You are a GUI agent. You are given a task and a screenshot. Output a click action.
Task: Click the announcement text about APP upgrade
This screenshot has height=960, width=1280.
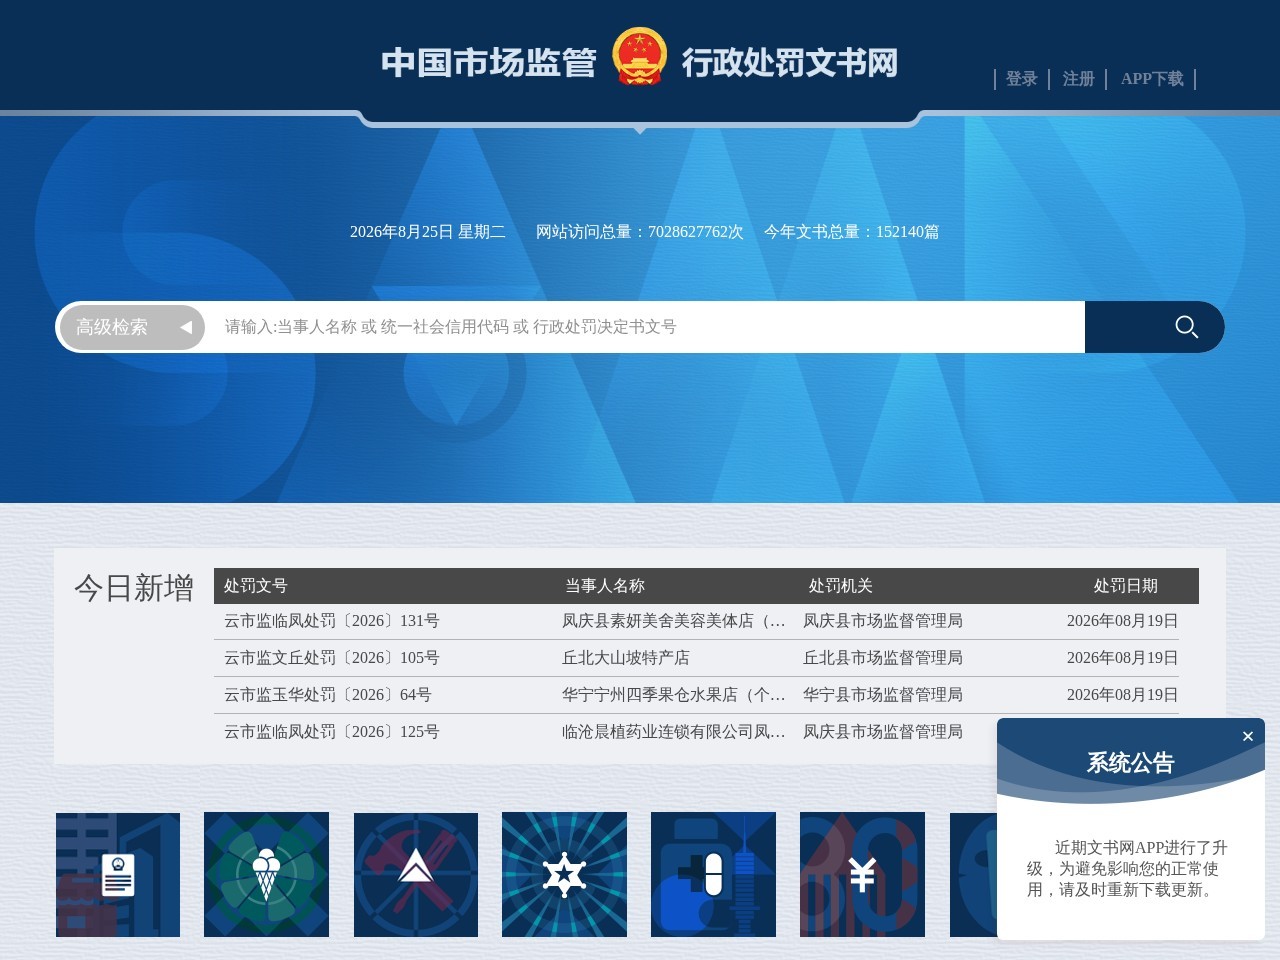(1127, 868)
